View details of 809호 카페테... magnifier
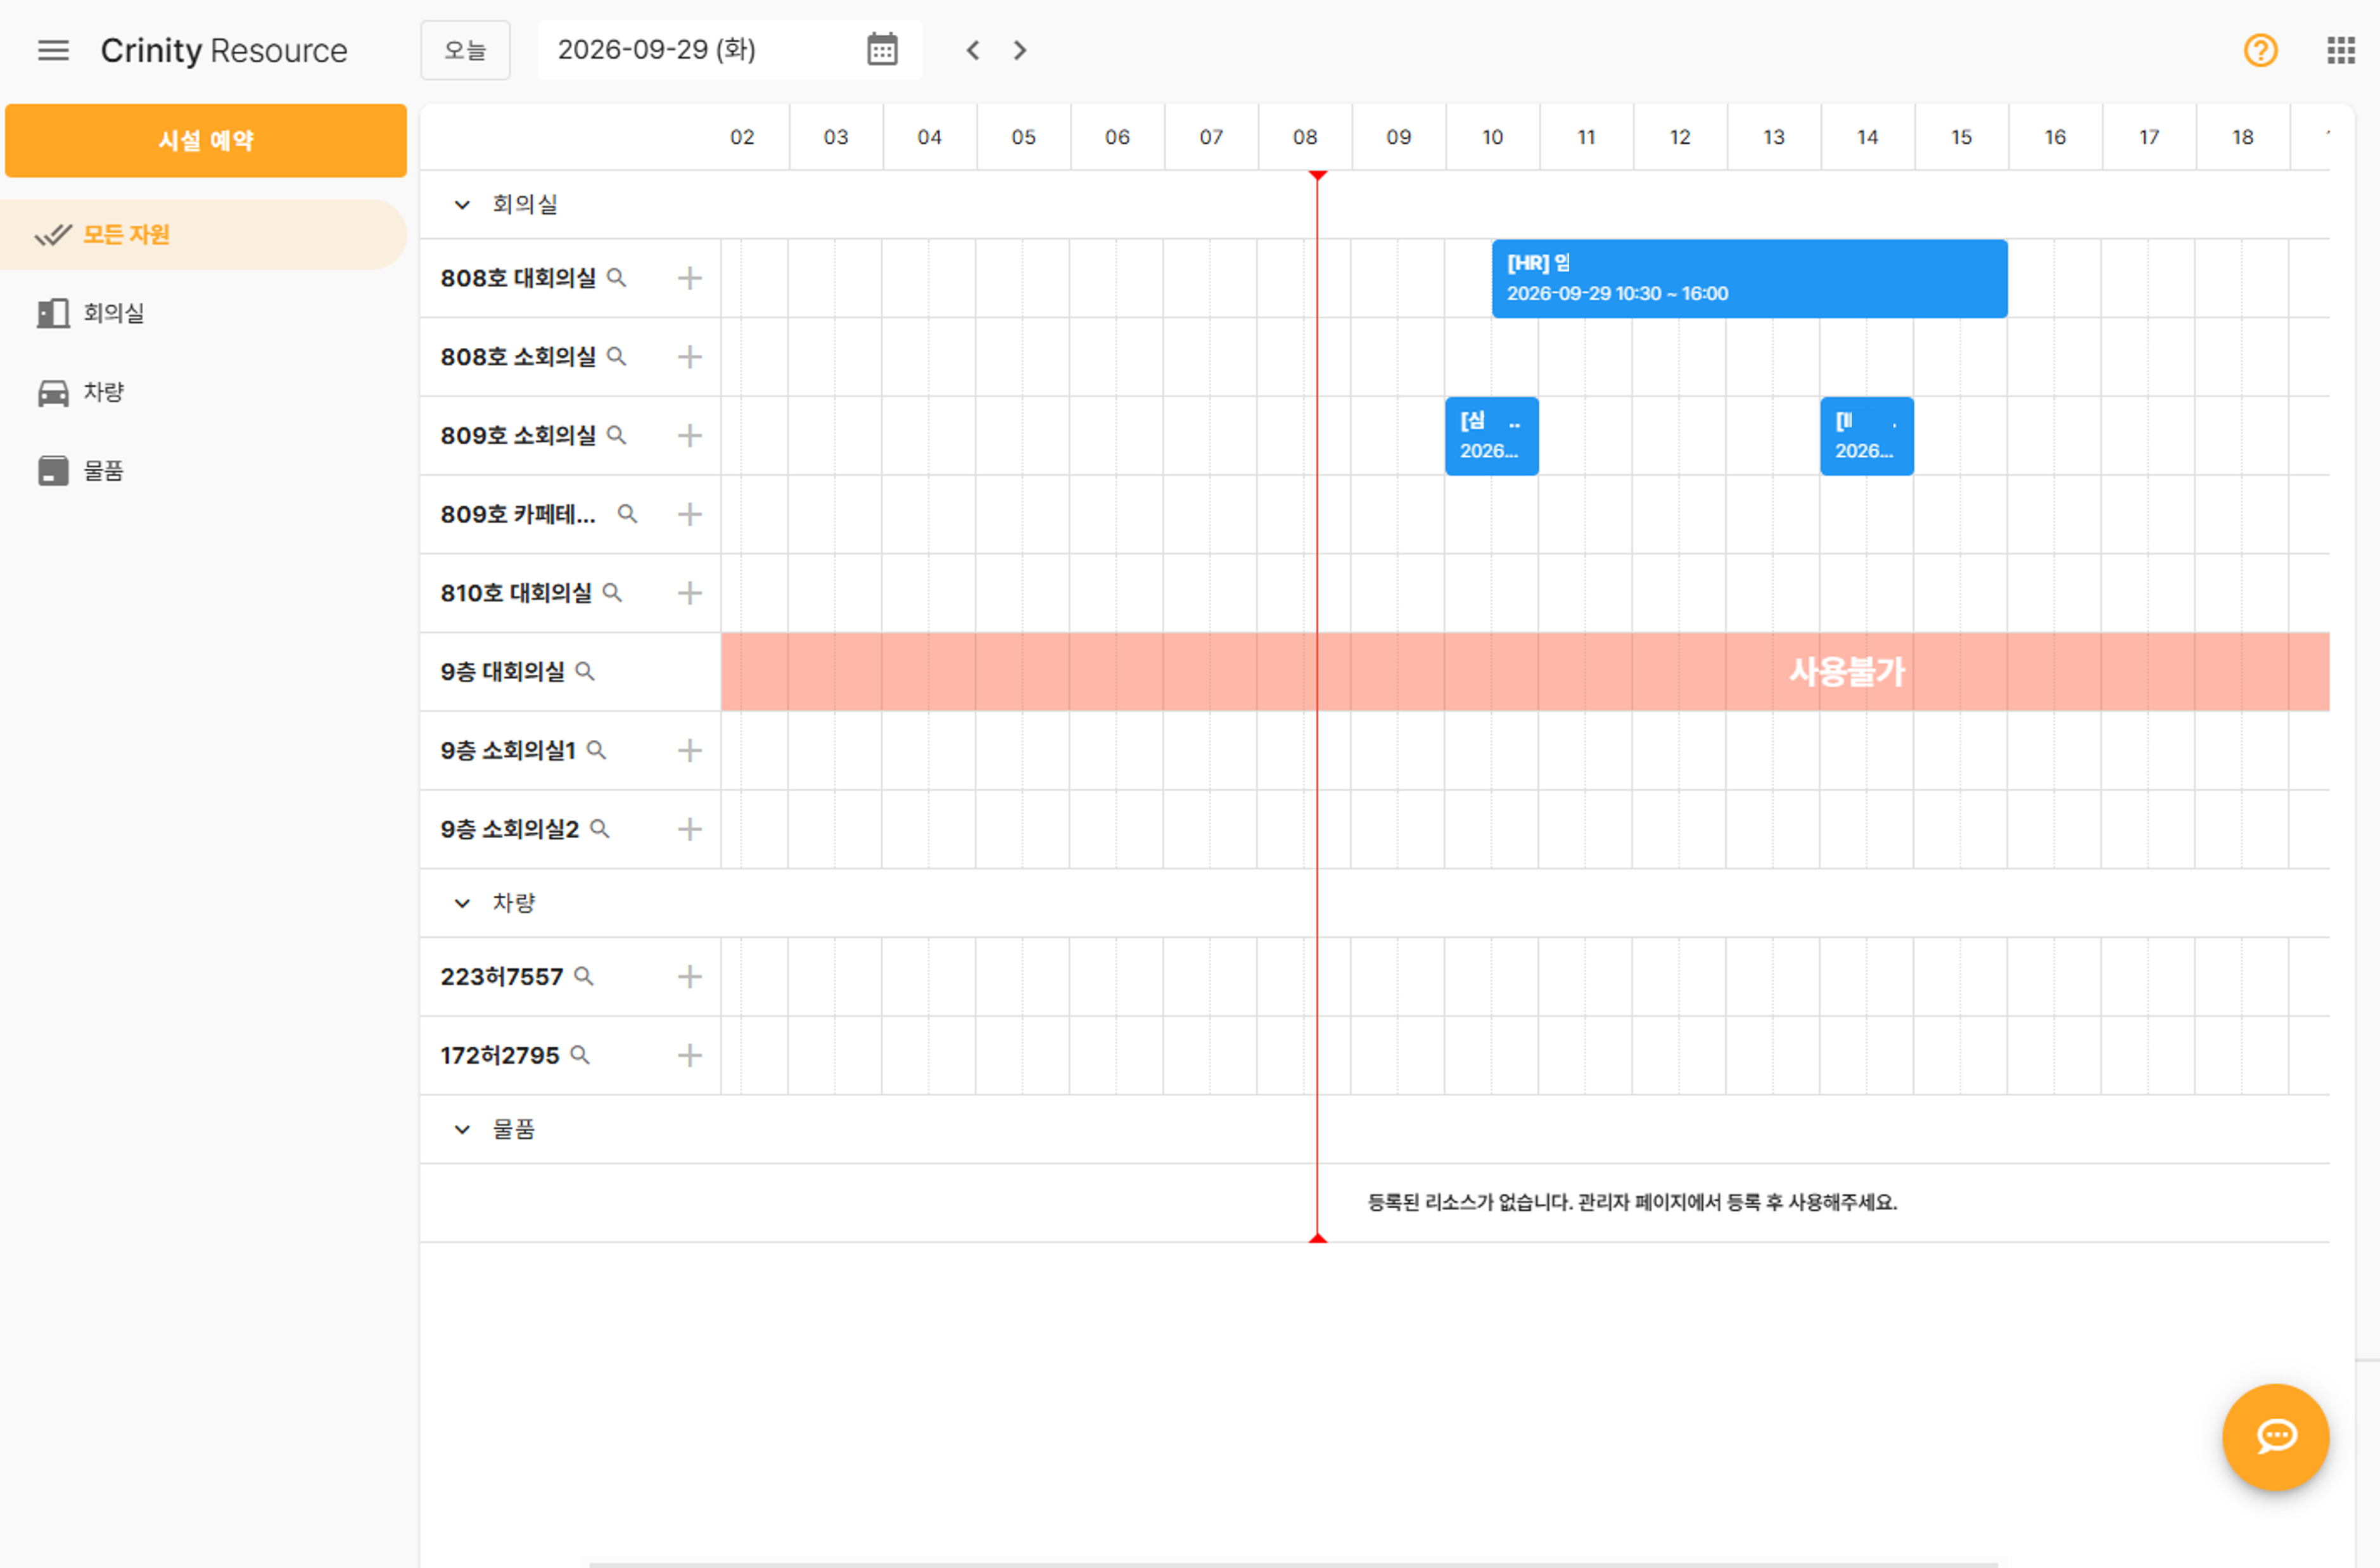 [627, 514]
